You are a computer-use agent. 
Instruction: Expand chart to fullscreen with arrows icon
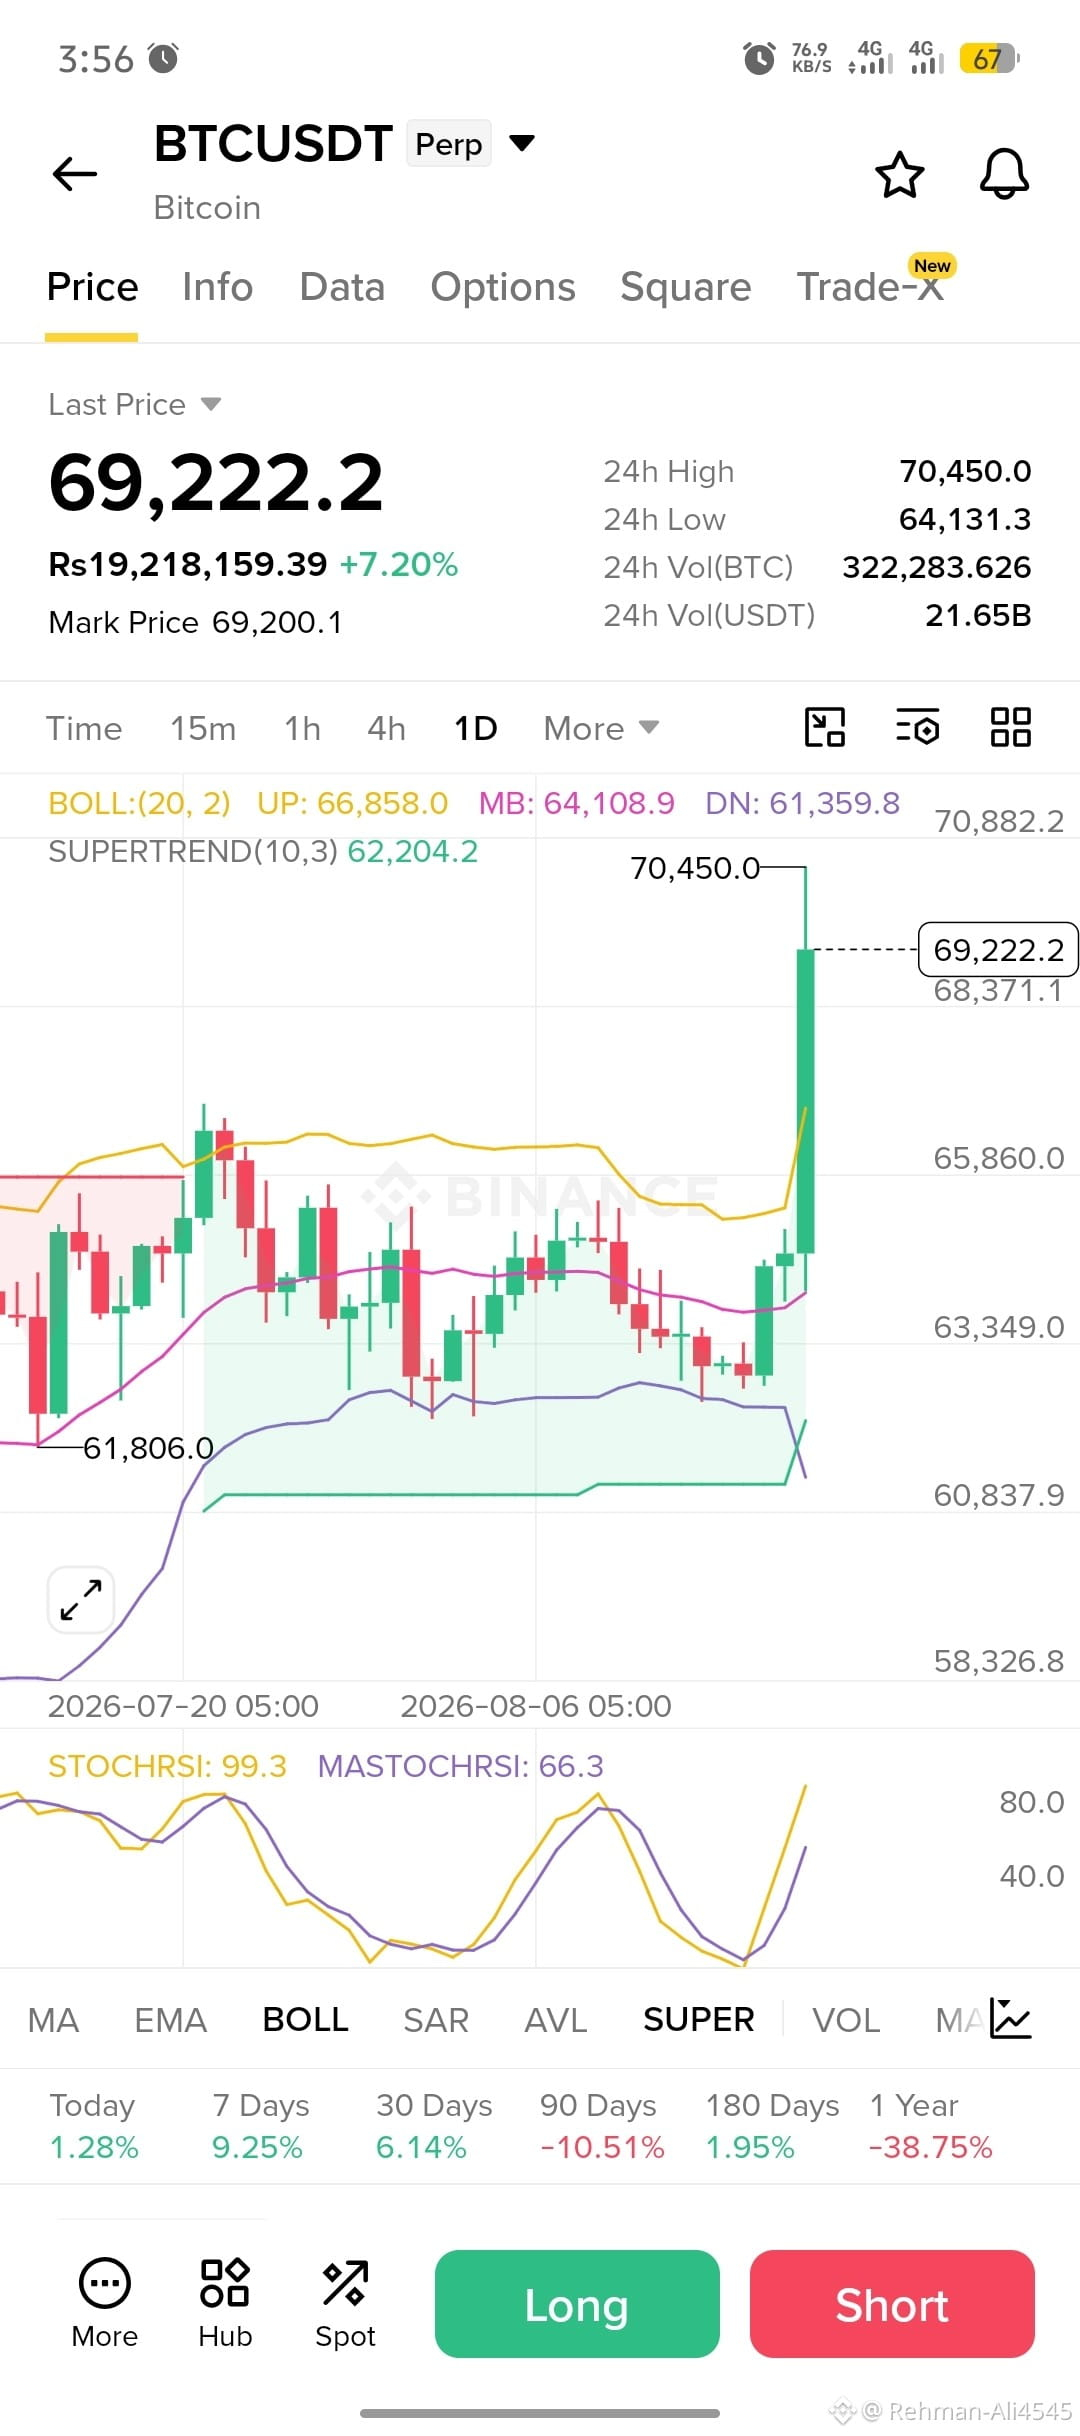[81, 1600]
